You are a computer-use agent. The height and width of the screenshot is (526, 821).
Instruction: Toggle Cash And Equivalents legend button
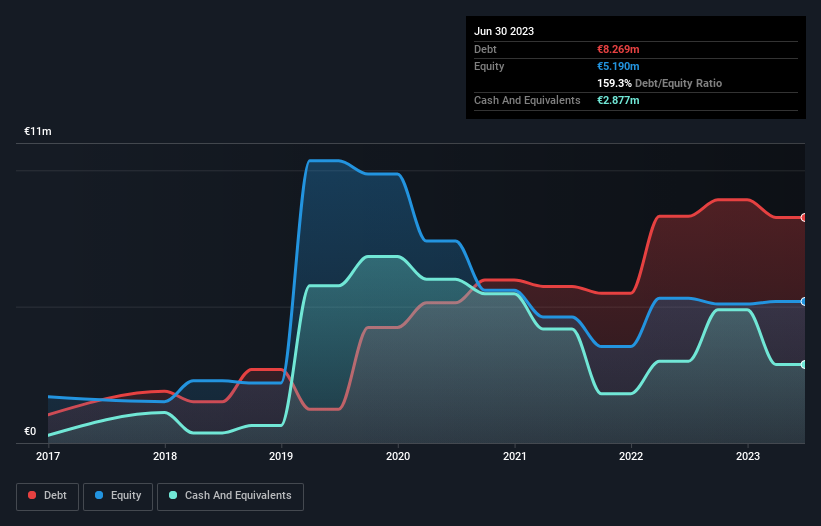point(230,496)
